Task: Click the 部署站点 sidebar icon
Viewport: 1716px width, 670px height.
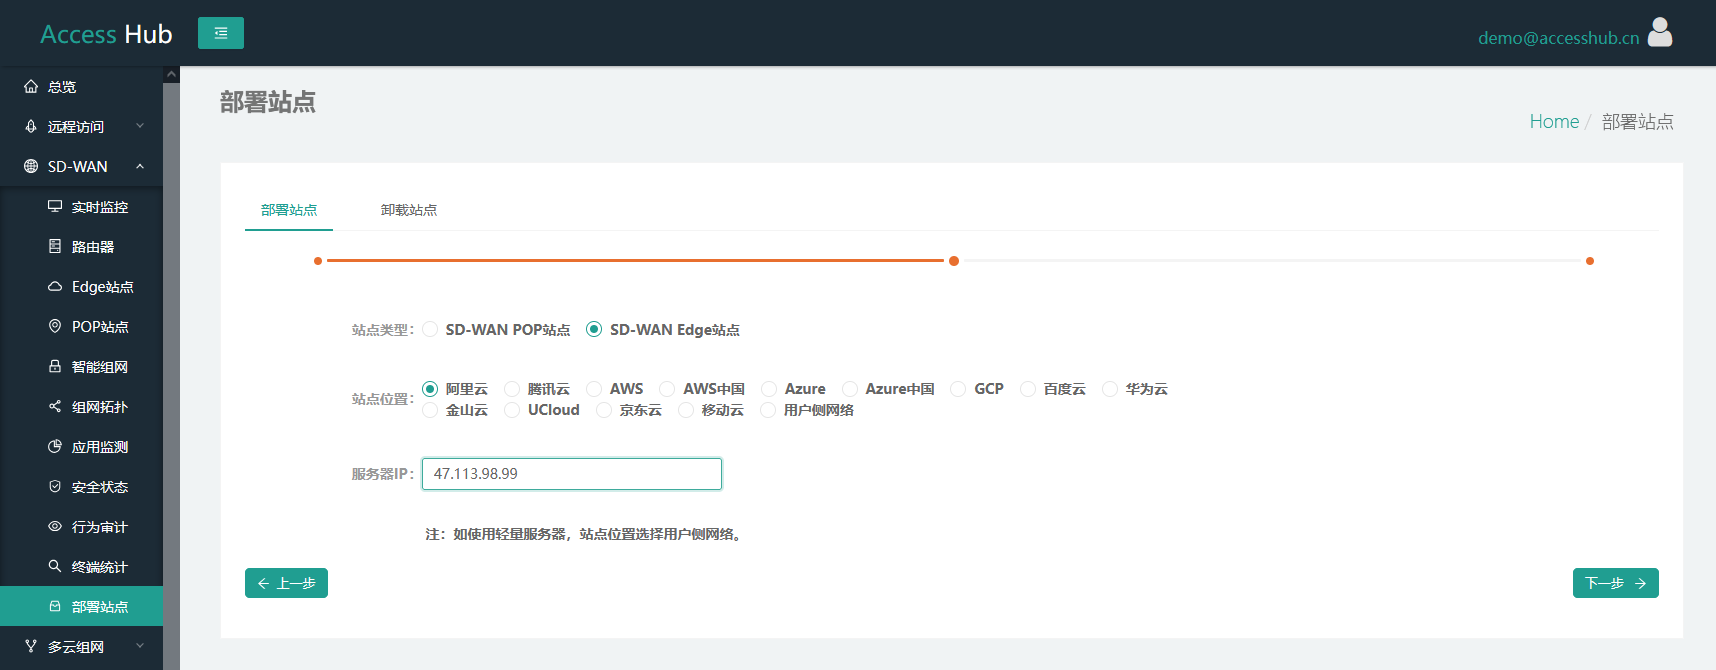Action: [55, 607]
